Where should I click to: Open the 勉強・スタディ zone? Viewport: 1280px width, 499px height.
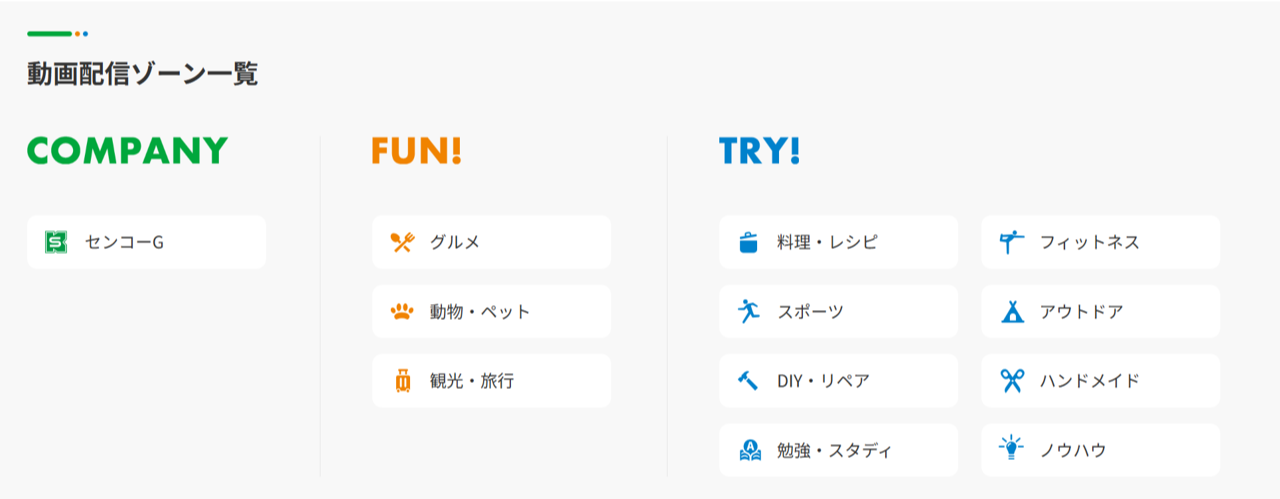click(838, 451)
